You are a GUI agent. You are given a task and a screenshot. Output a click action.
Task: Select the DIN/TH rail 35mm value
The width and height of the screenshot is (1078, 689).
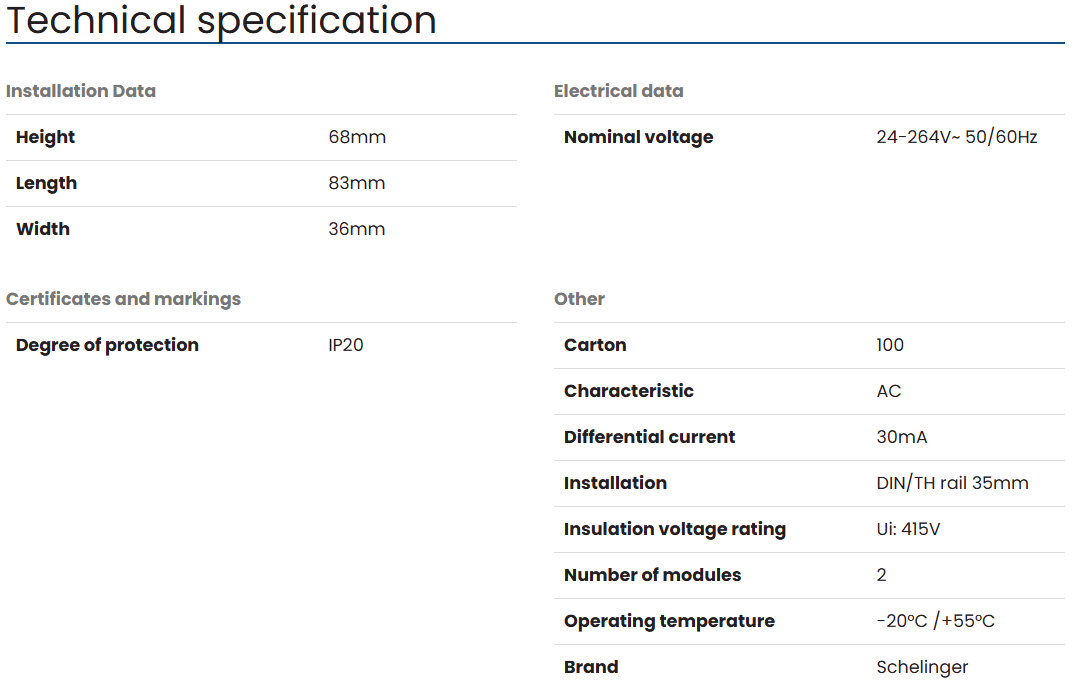point(952,483)
